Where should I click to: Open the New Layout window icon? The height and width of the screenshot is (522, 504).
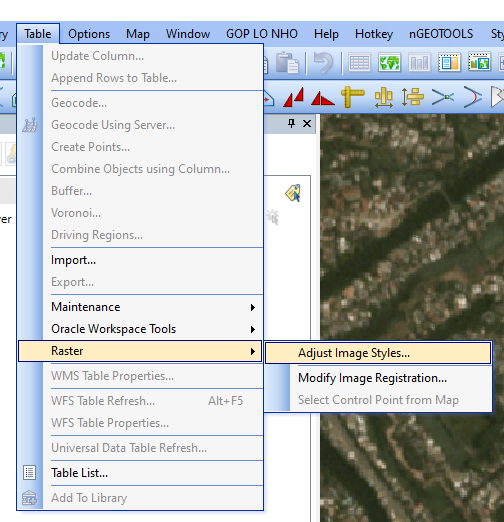(x=449, y=62)
